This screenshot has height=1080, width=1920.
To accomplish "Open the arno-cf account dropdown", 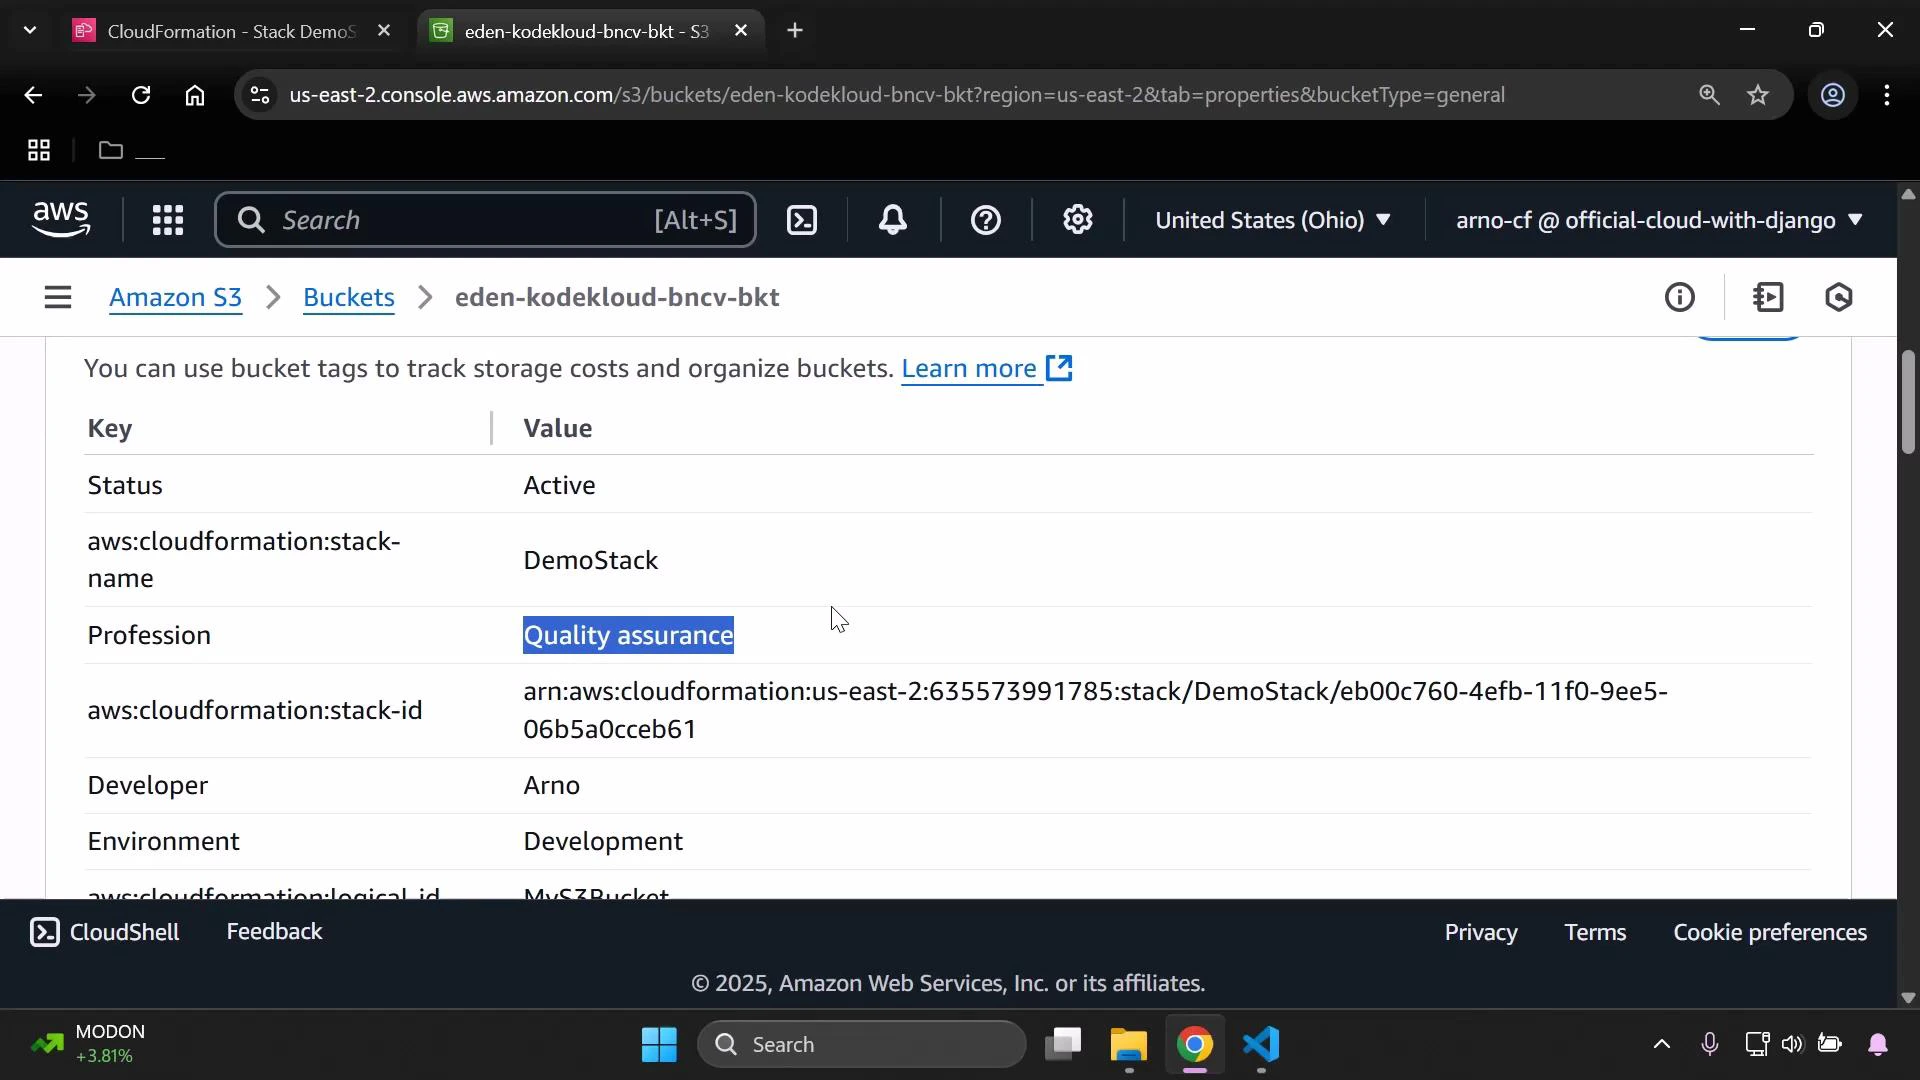I will coord(1659,220).
